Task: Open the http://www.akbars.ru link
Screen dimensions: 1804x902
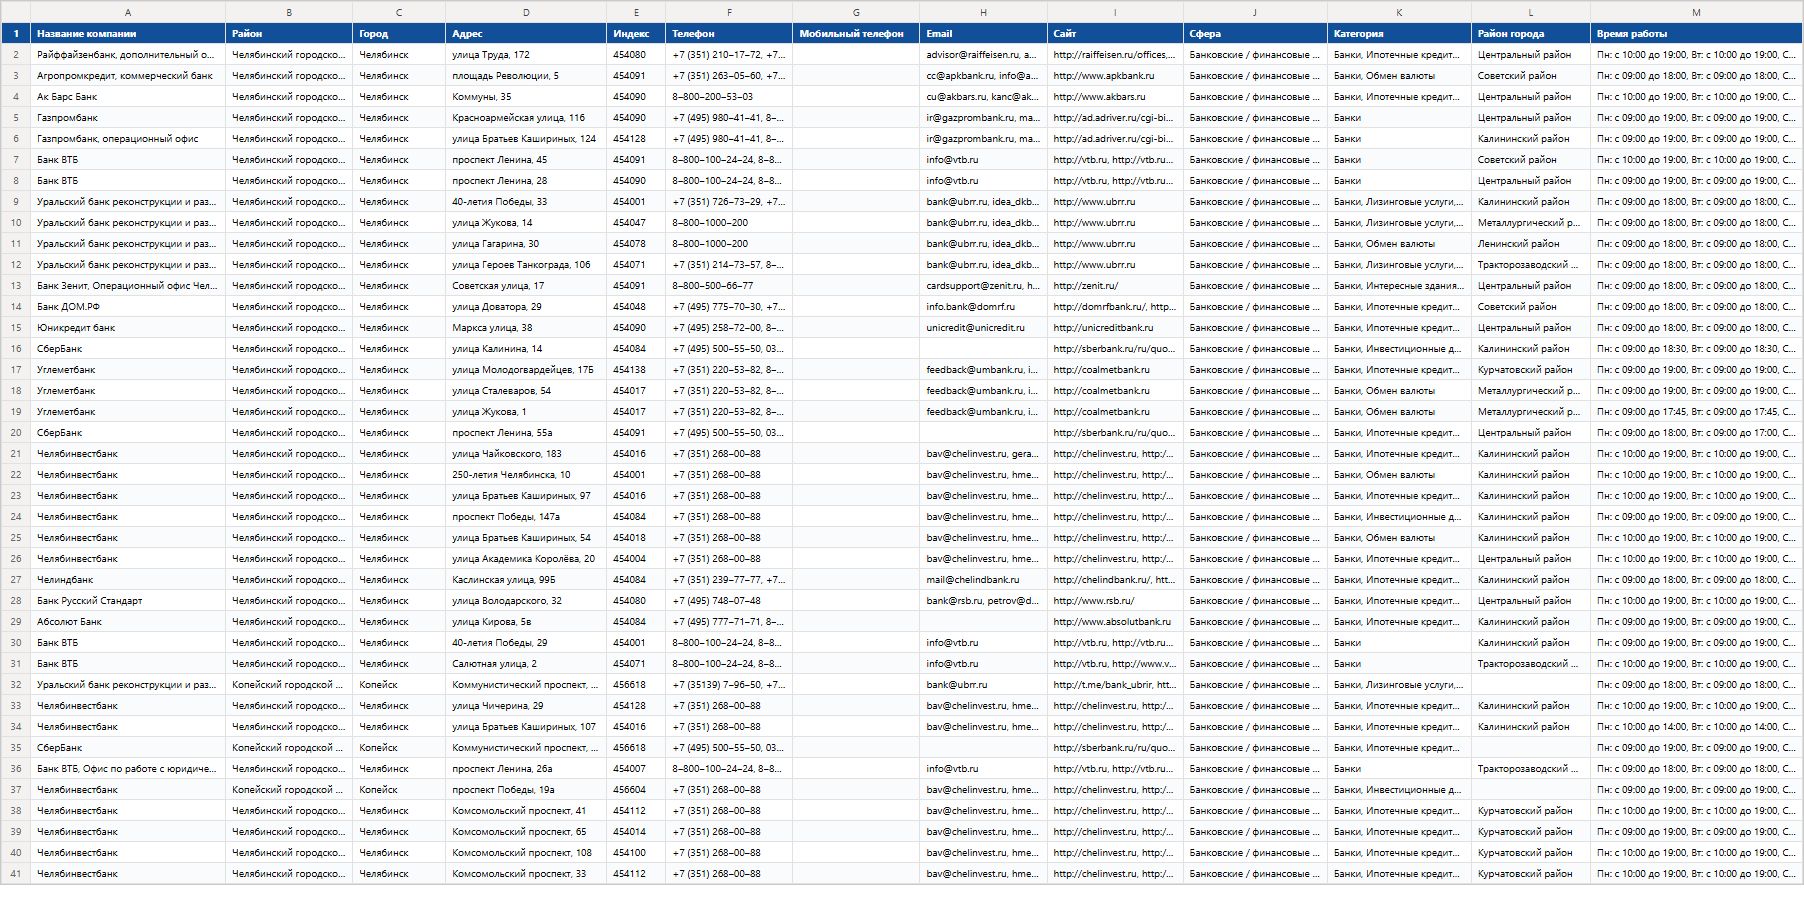Action: click(x=1115, y=97)
